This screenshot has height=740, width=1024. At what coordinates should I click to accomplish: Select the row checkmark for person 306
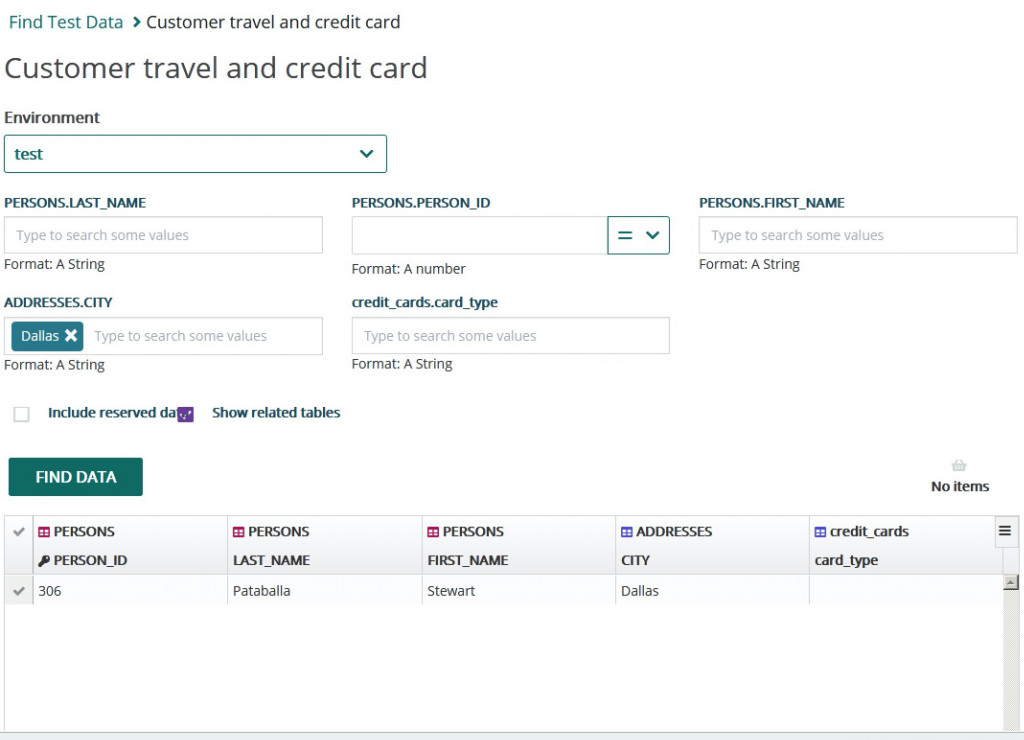18,591
